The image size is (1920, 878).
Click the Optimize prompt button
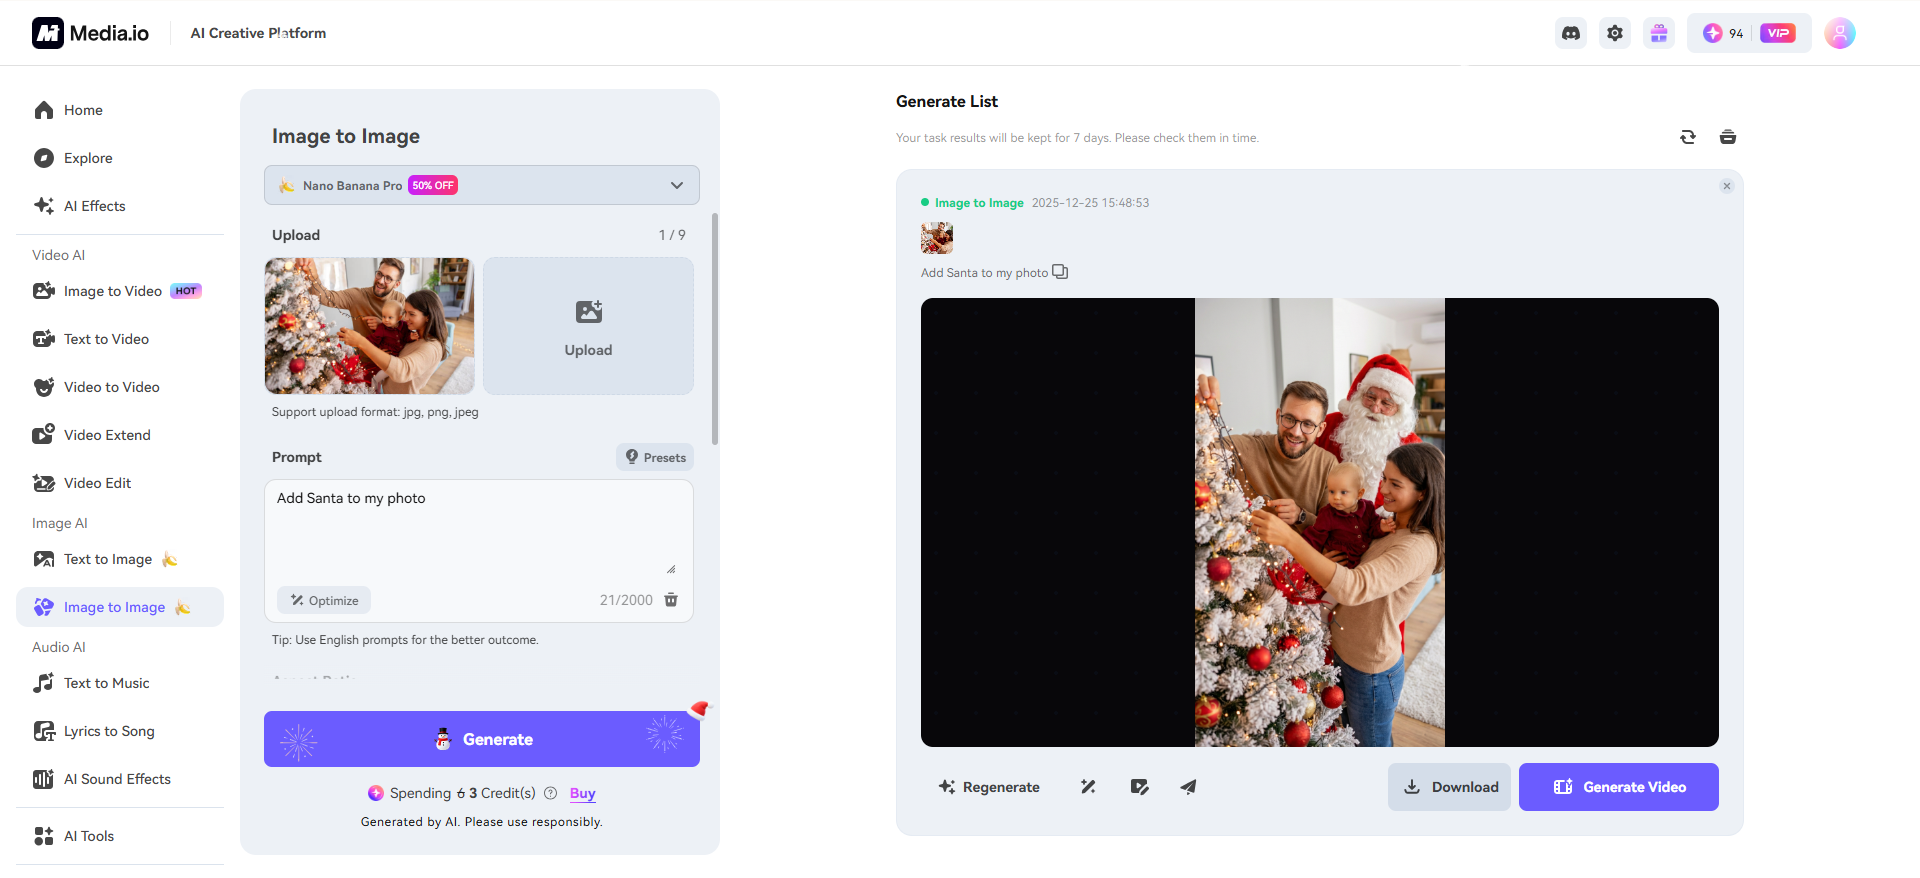pos(324,600)
